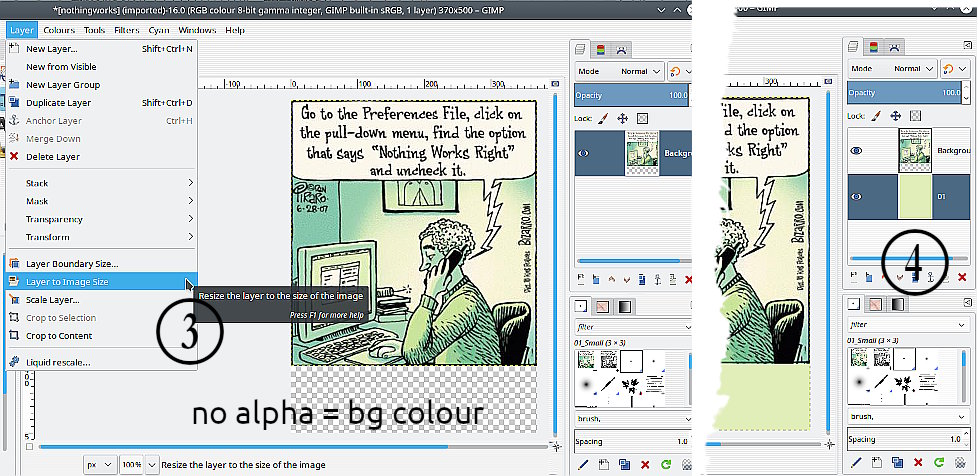Click Duplicate layer icon in left Layers dock

click(642, 279)
